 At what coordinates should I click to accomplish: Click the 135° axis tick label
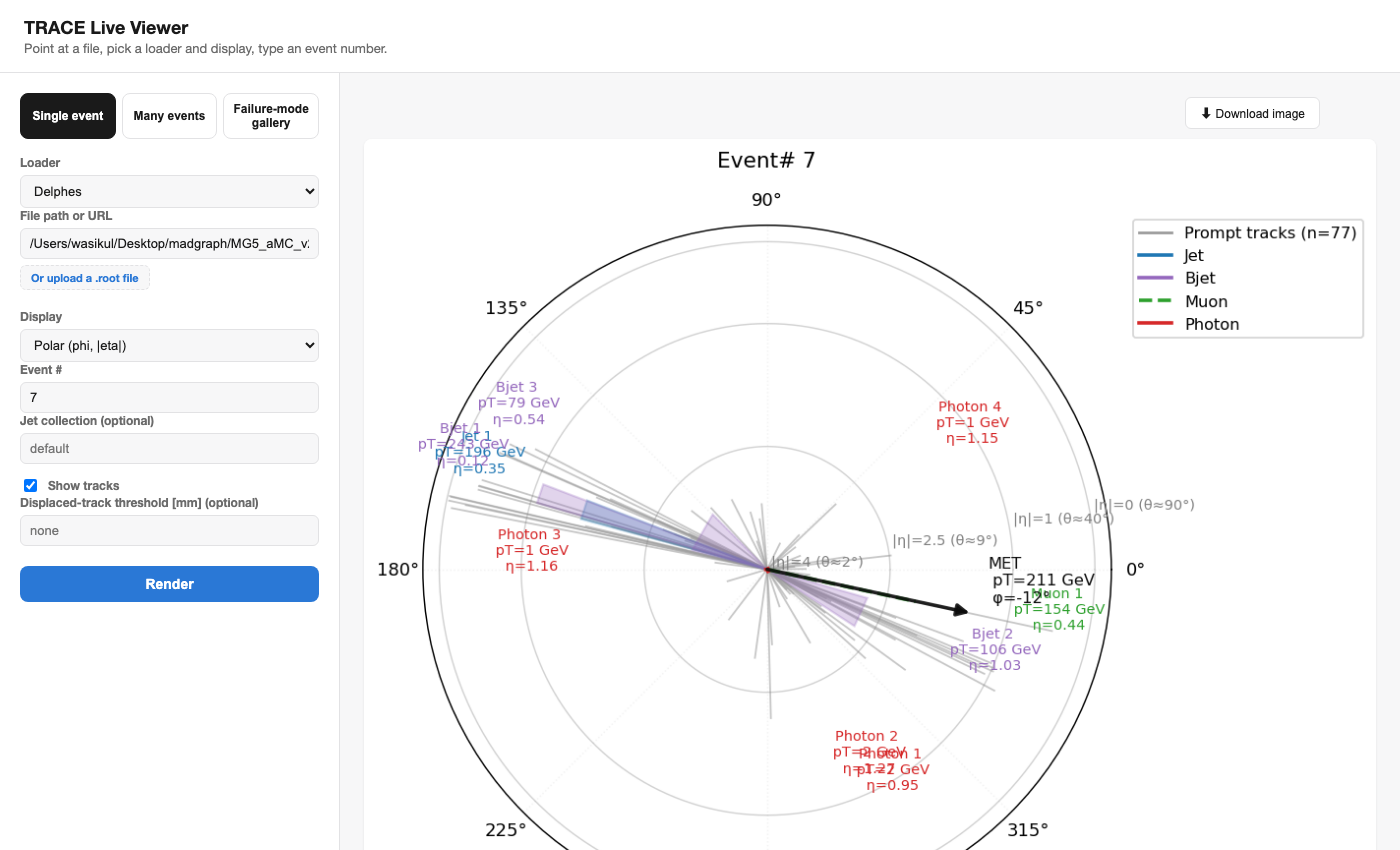(506, 308)
